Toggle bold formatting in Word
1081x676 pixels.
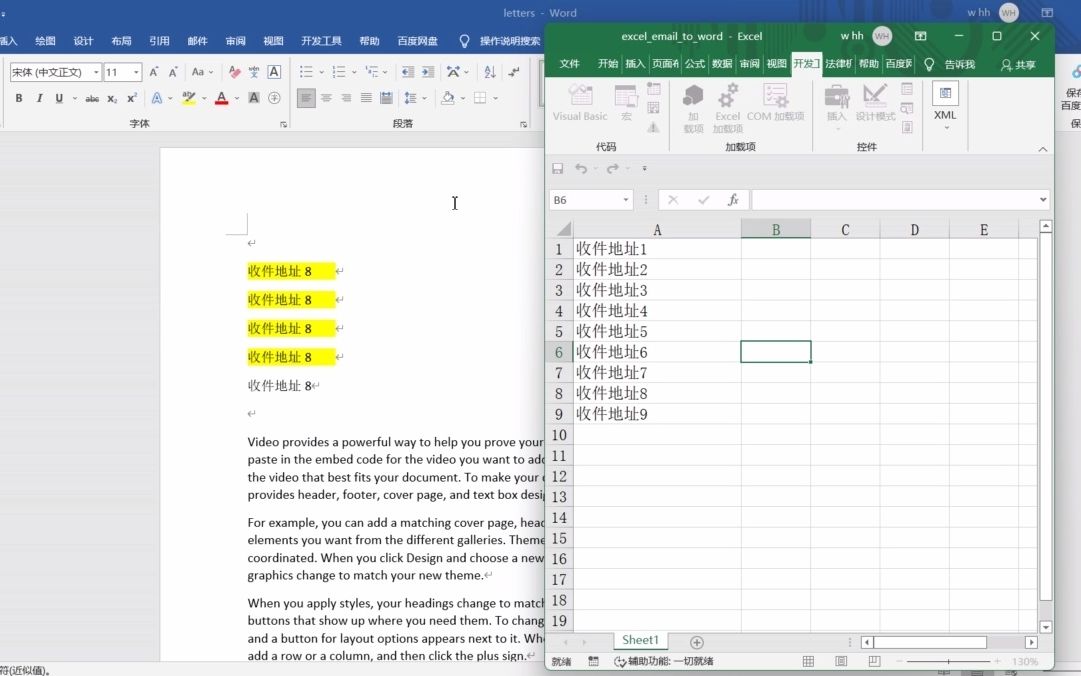pyautogui.click(x=18, y=97)
